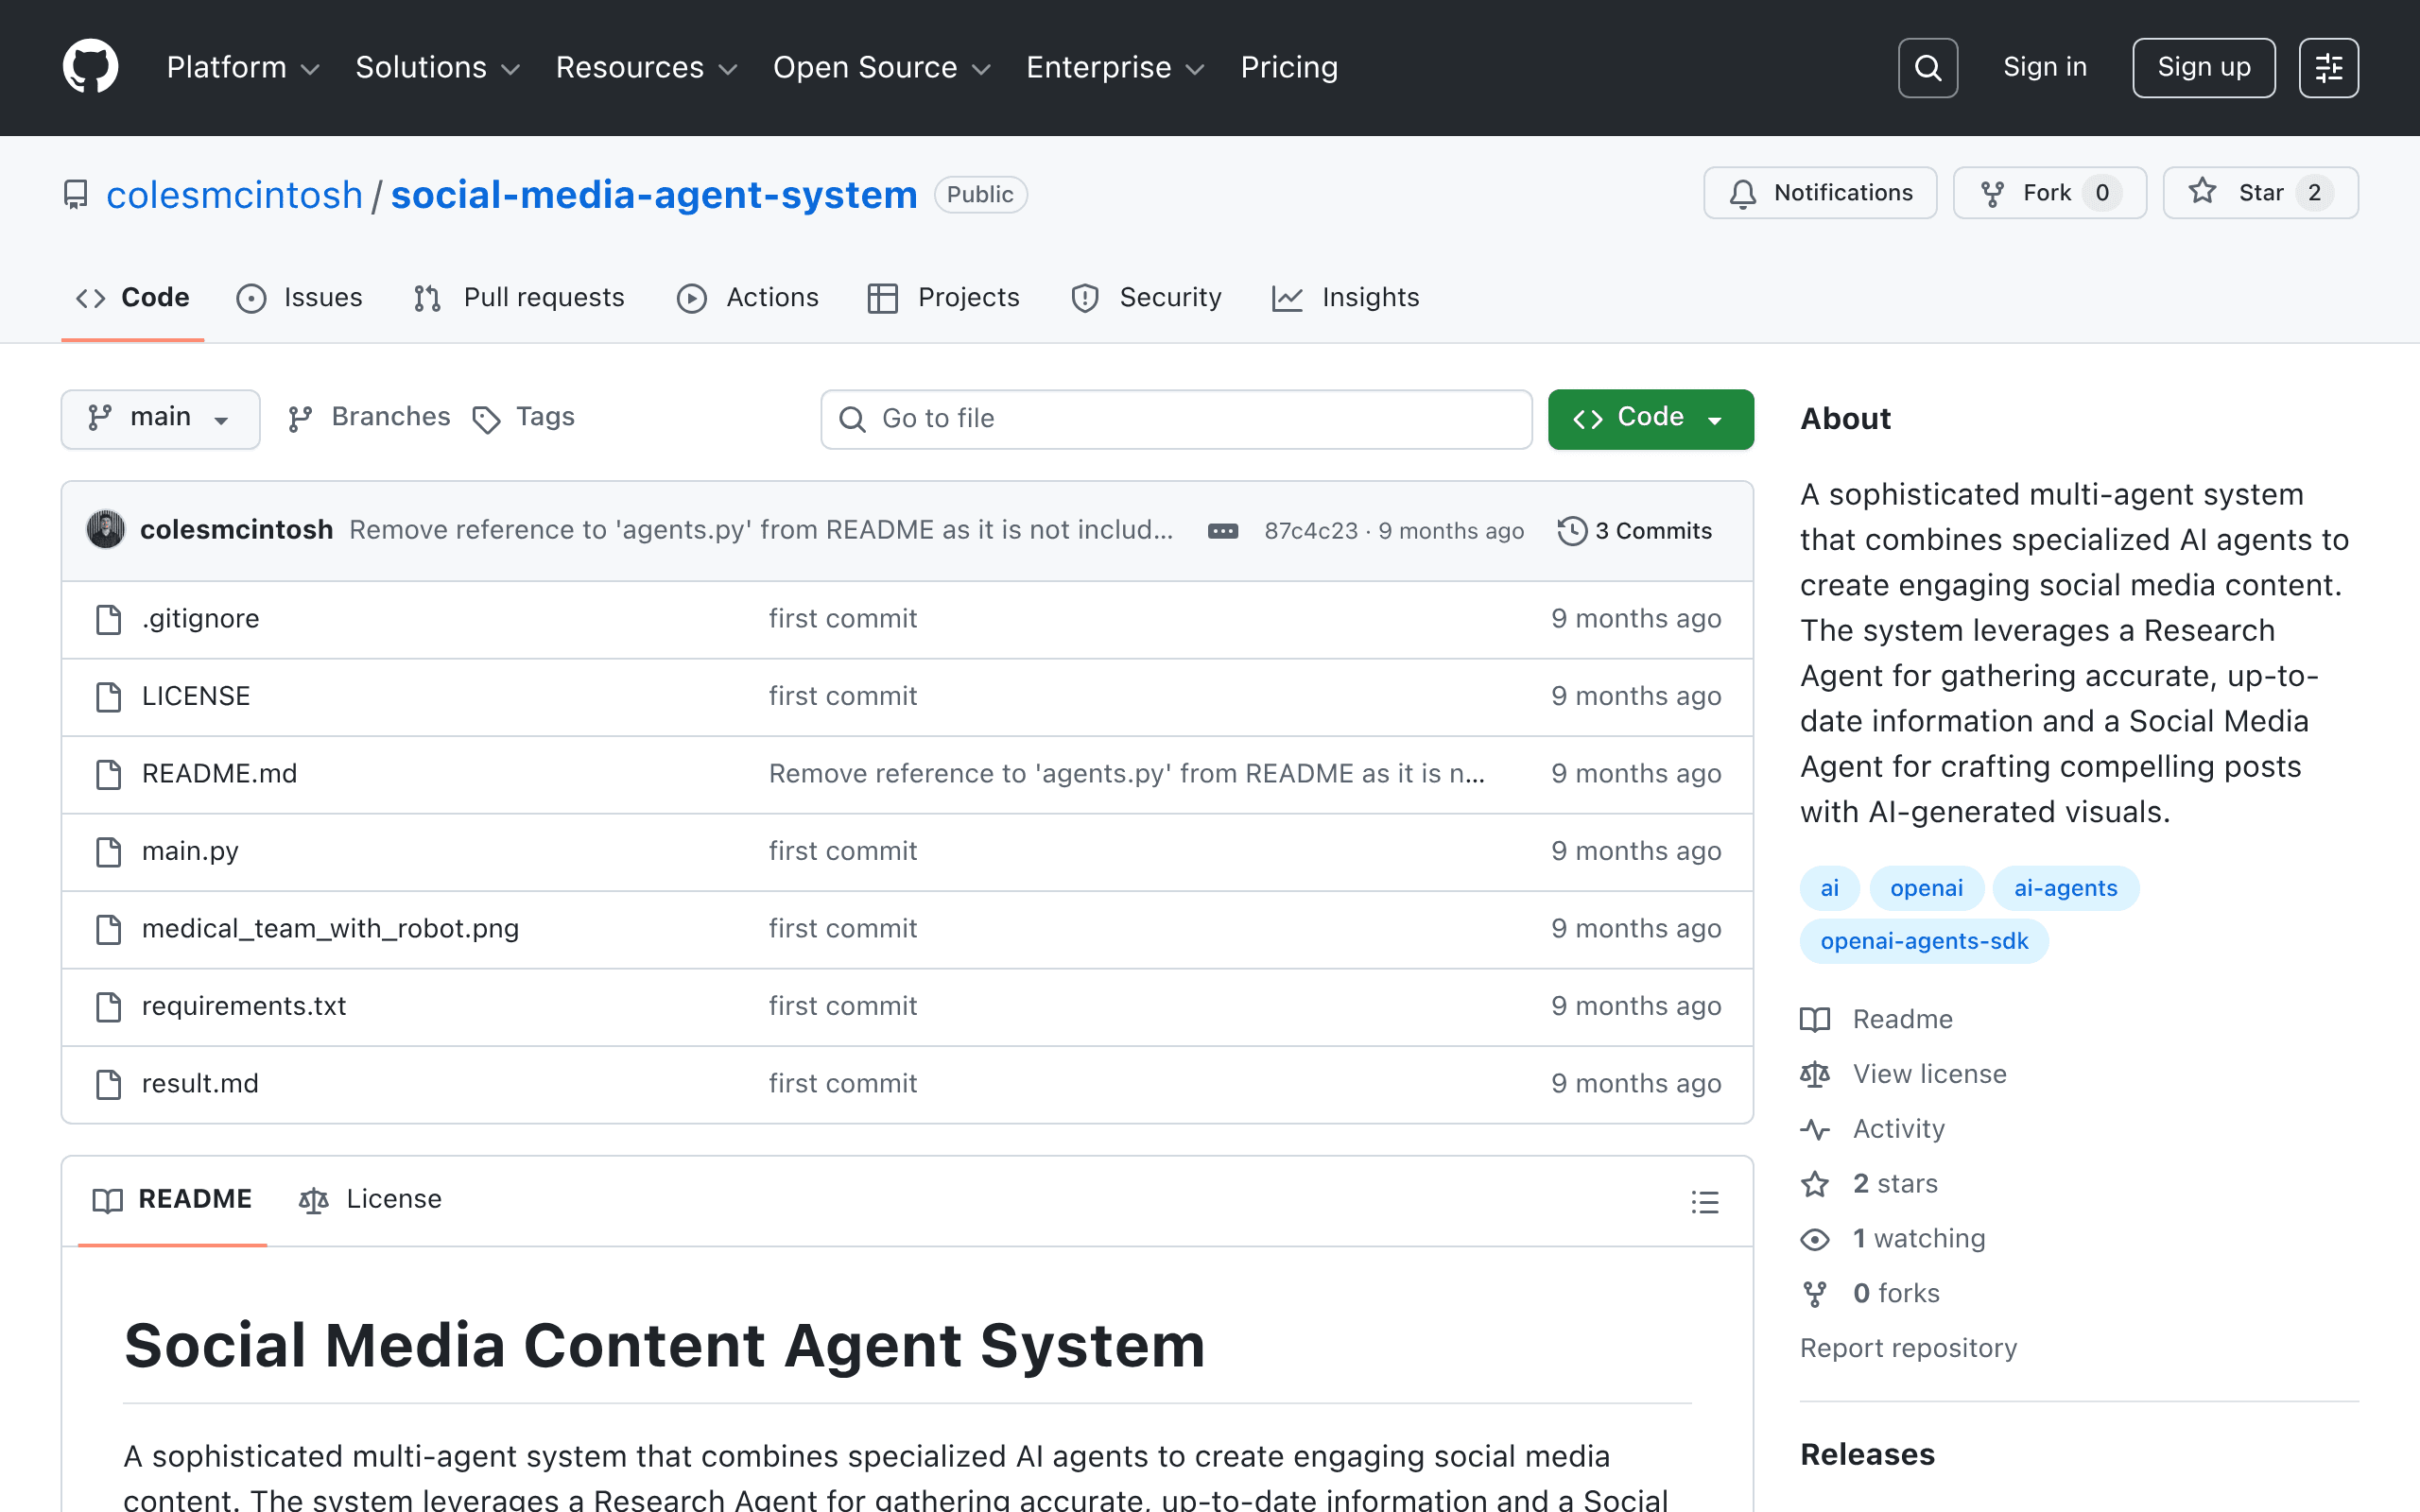Viewport: 2420px width, 1512px height.
Task: Open the ai topic tag
Action: pyautogui.click(x=1829, y=888)
